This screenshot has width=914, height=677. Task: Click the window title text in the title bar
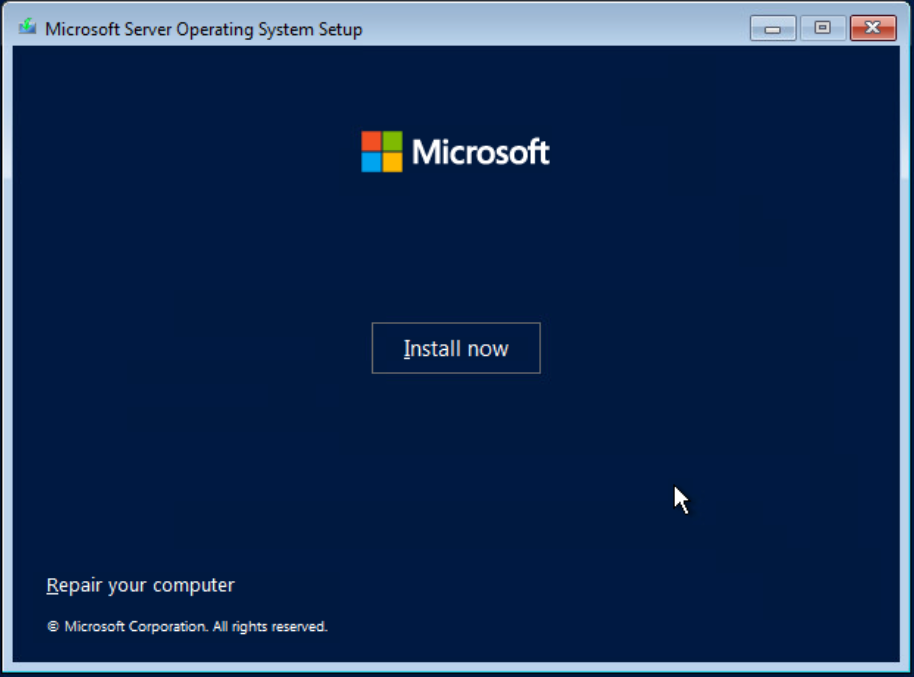204,29
